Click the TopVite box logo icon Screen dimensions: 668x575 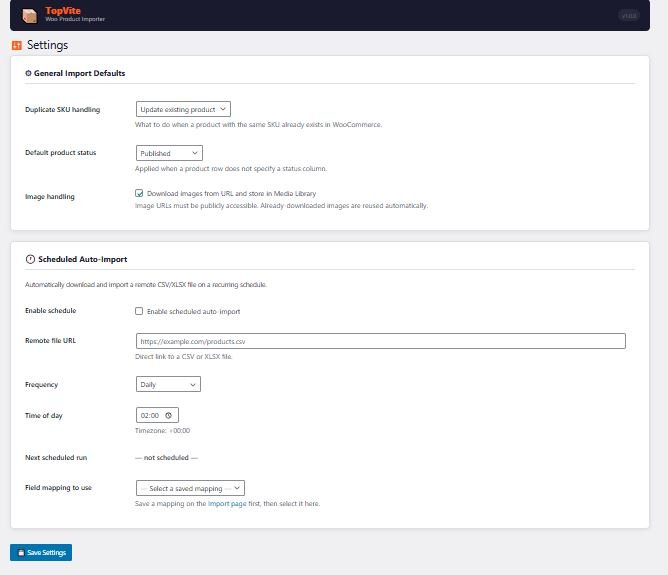[x=29, y=15]
